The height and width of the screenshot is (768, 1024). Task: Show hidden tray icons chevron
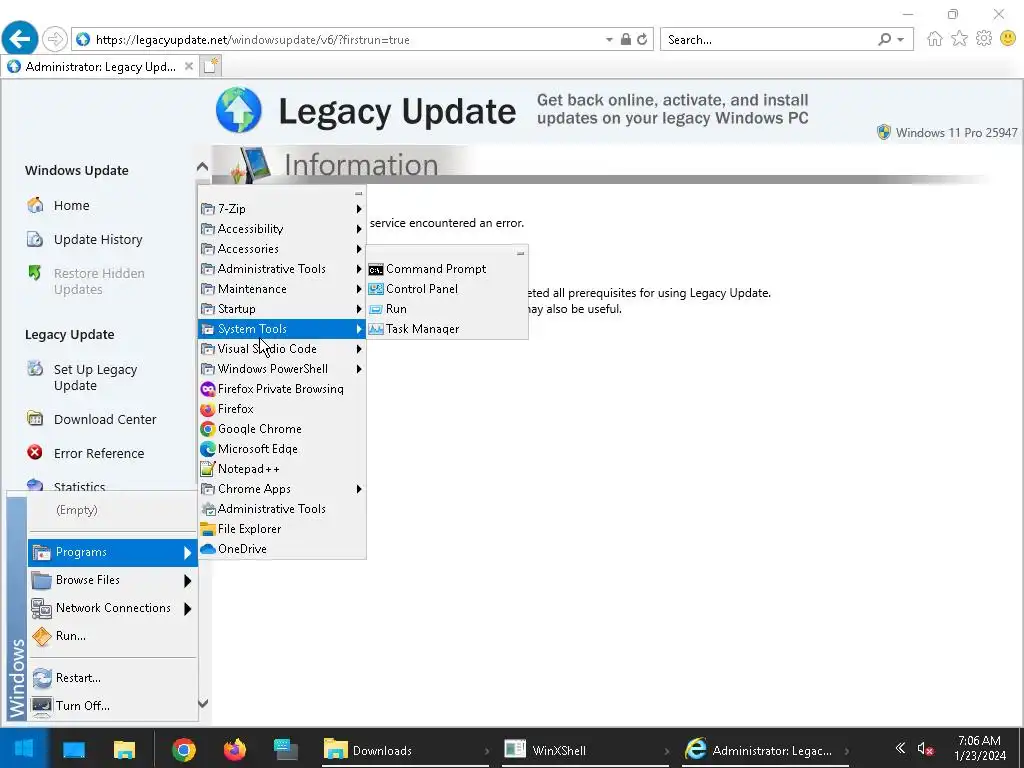point(900,748)
